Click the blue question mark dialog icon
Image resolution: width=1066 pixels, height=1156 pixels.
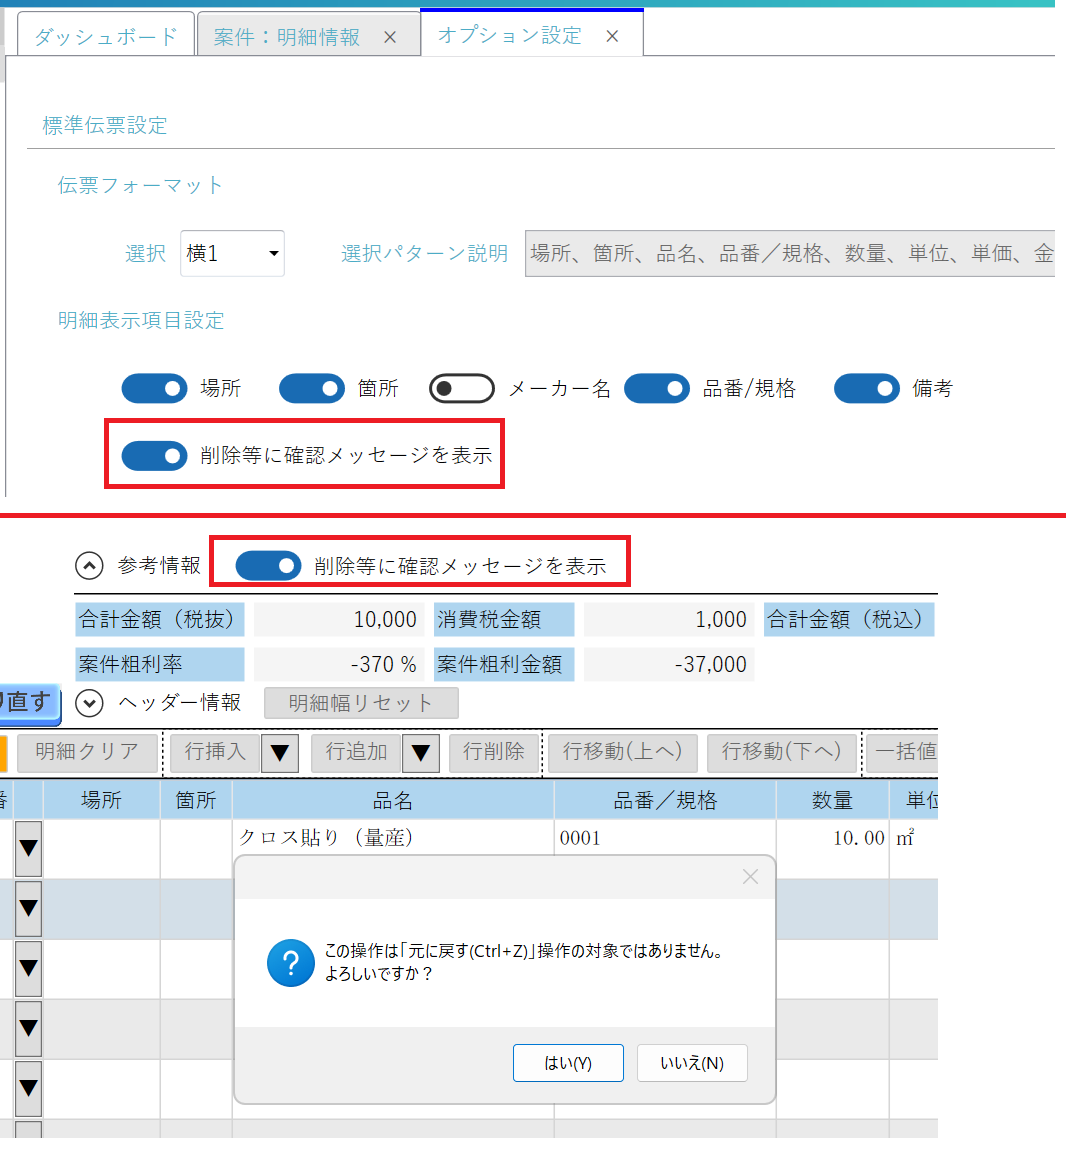[x=290, y=963]
